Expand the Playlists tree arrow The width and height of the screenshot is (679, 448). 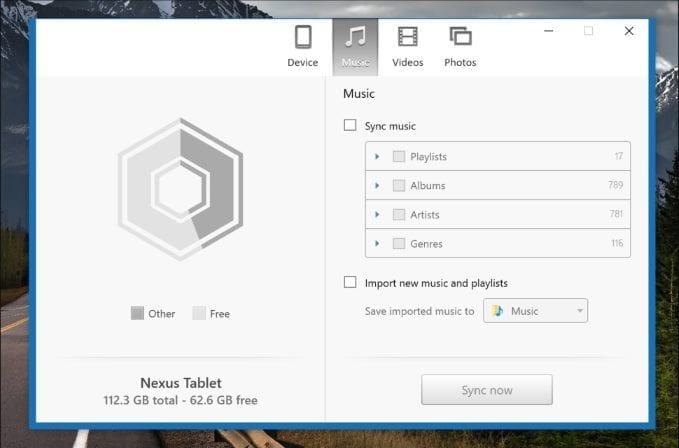[377, 157]
